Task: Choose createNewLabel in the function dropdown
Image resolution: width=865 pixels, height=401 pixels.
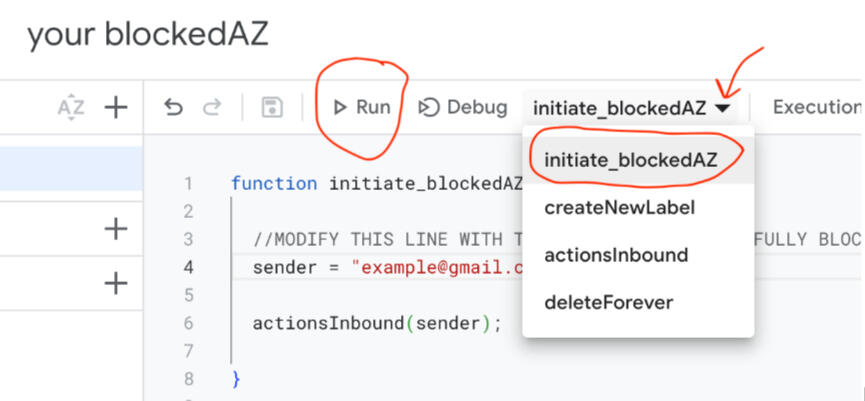Action: 619,208
